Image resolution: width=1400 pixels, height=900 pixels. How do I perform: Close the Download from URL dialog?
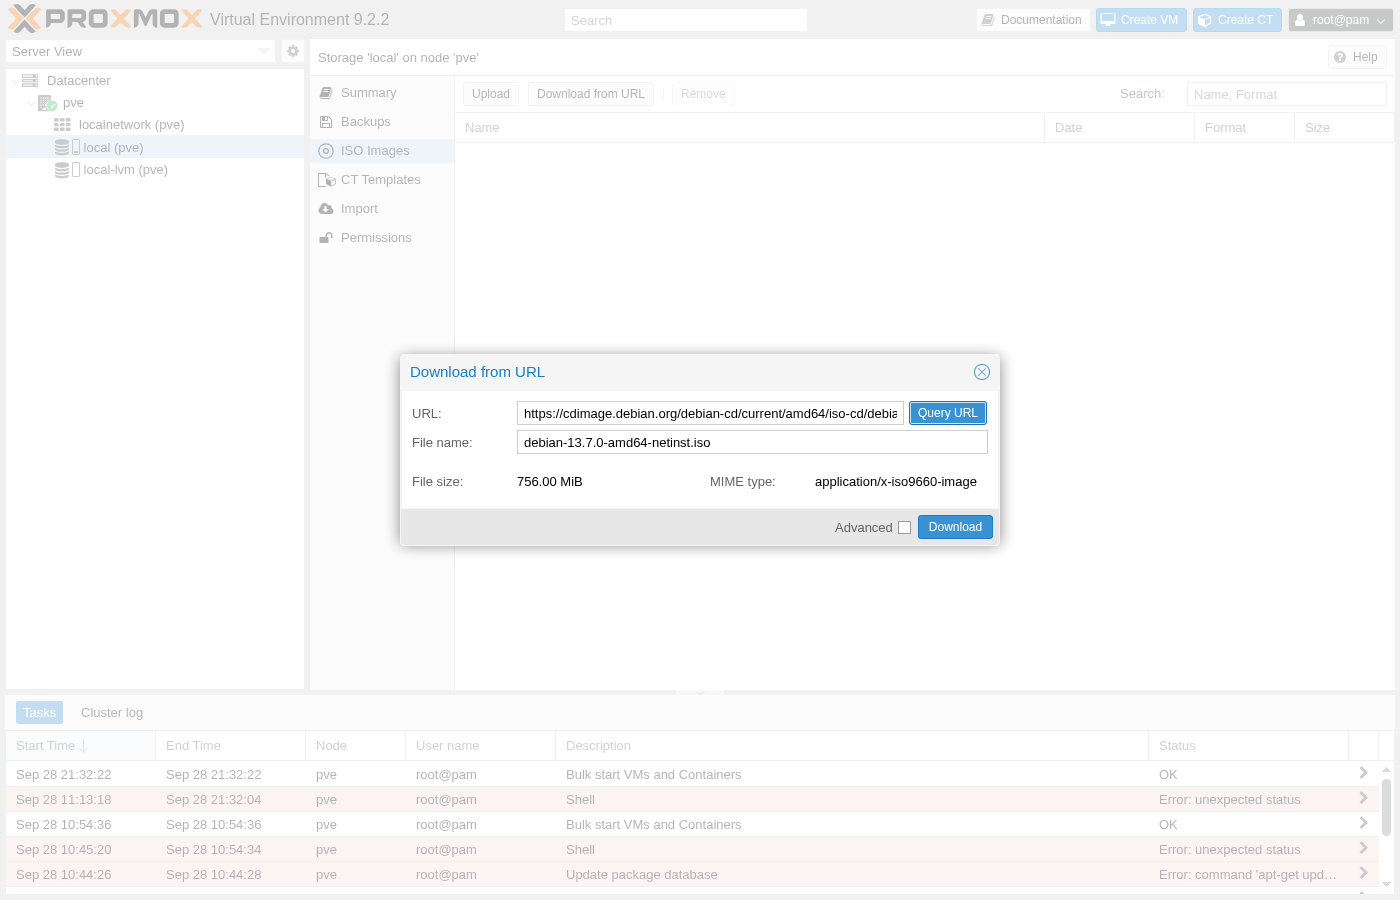click(982, 372)
